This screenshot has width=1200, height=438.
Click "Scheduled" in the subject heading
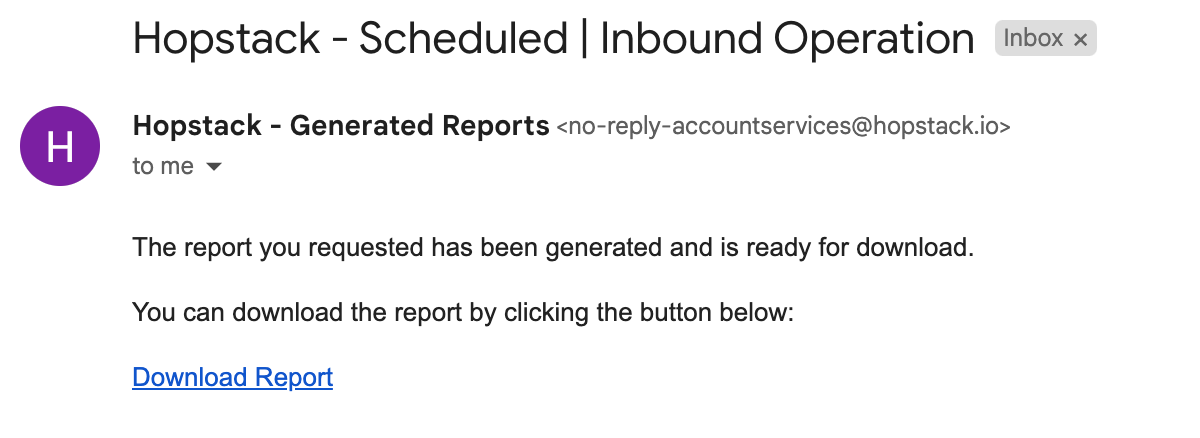(x=463, y=39)
